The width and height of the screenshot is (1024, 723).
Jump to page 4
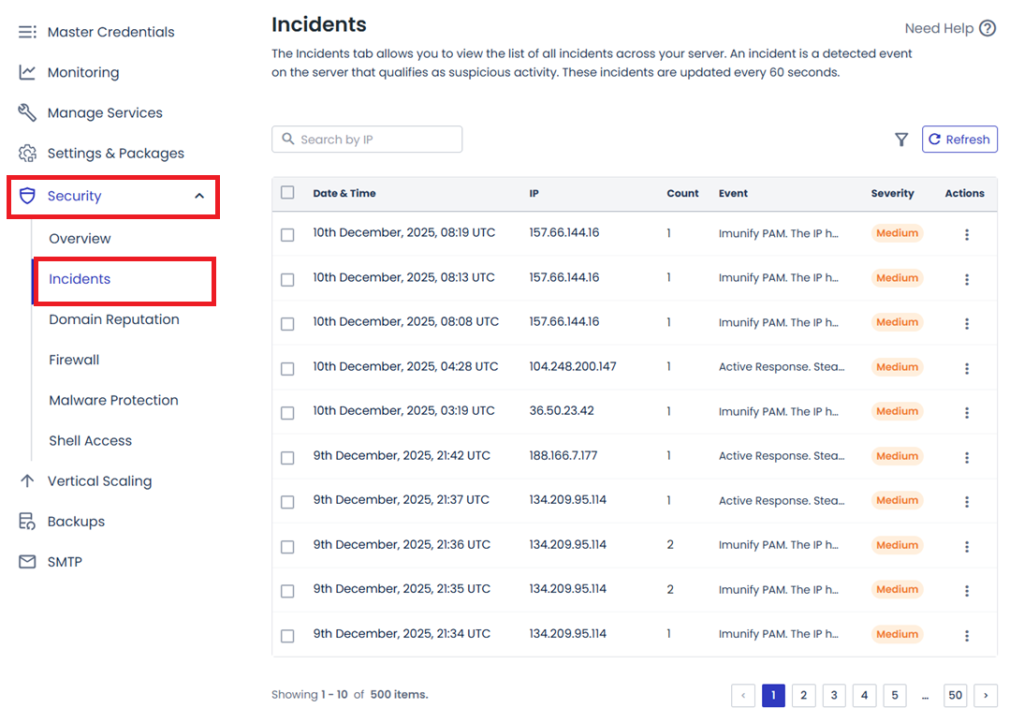864,696
